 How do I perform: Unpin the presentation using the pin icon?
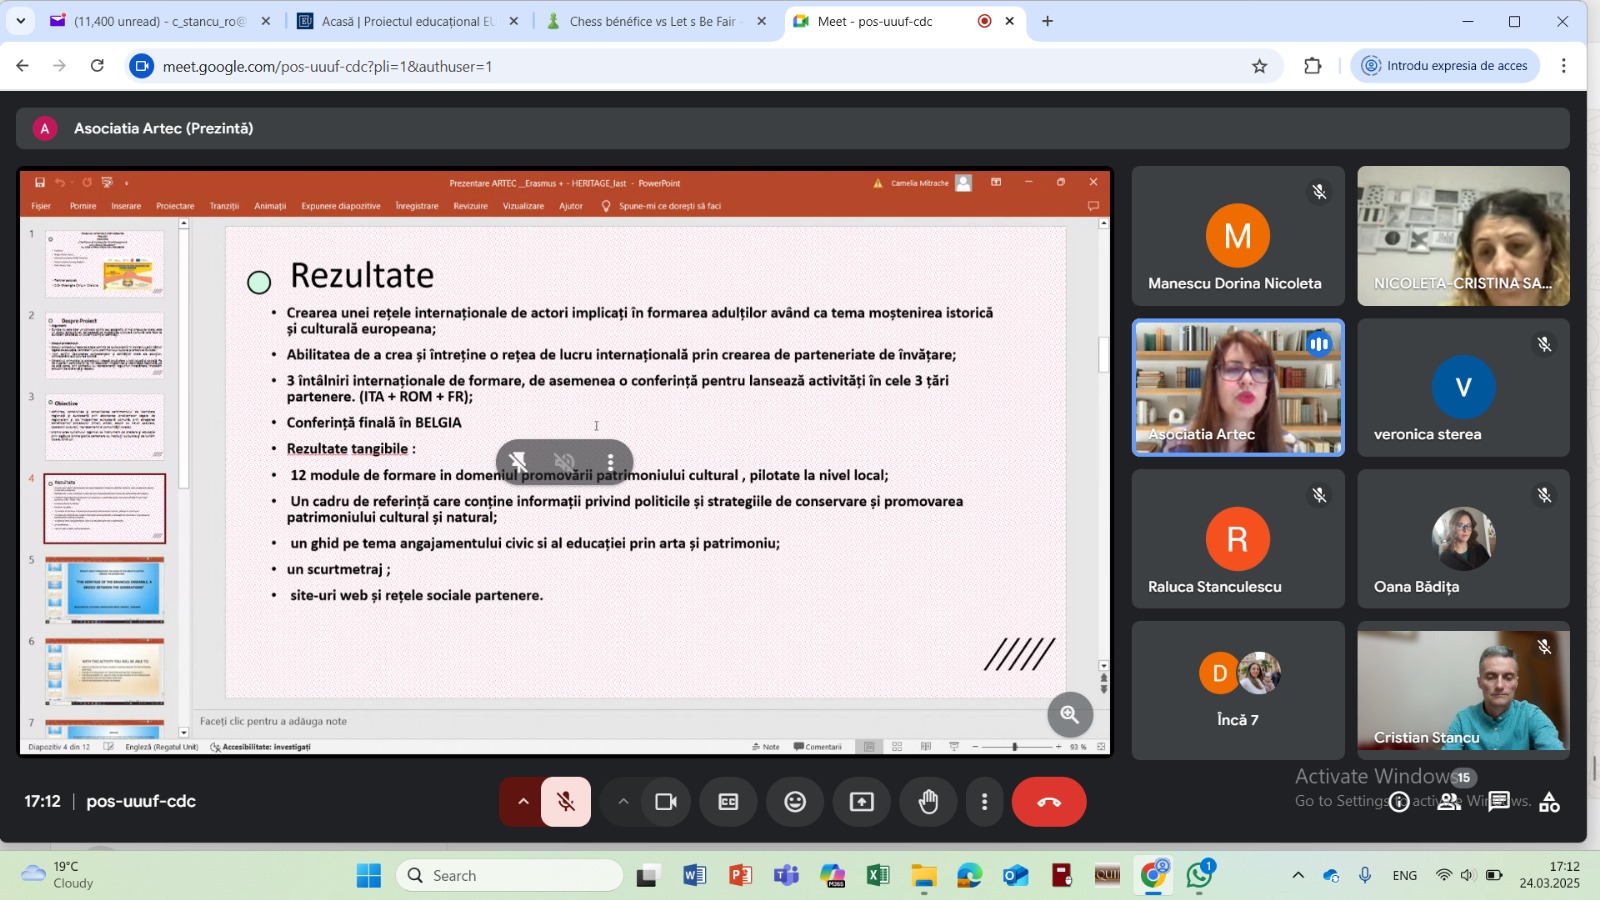click(518, 462)
